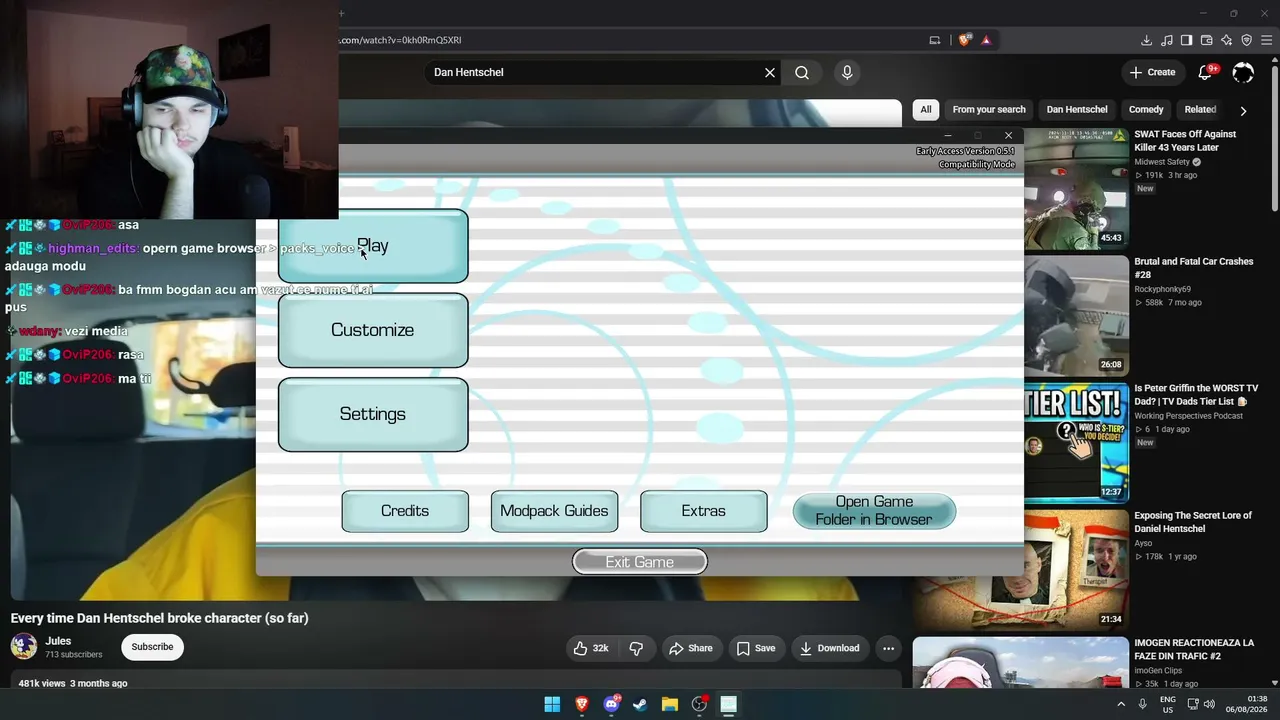This screenshot has width=1280, height=720.
Task: Select the Dan Hentschel filter chip
Action: 1077,110
